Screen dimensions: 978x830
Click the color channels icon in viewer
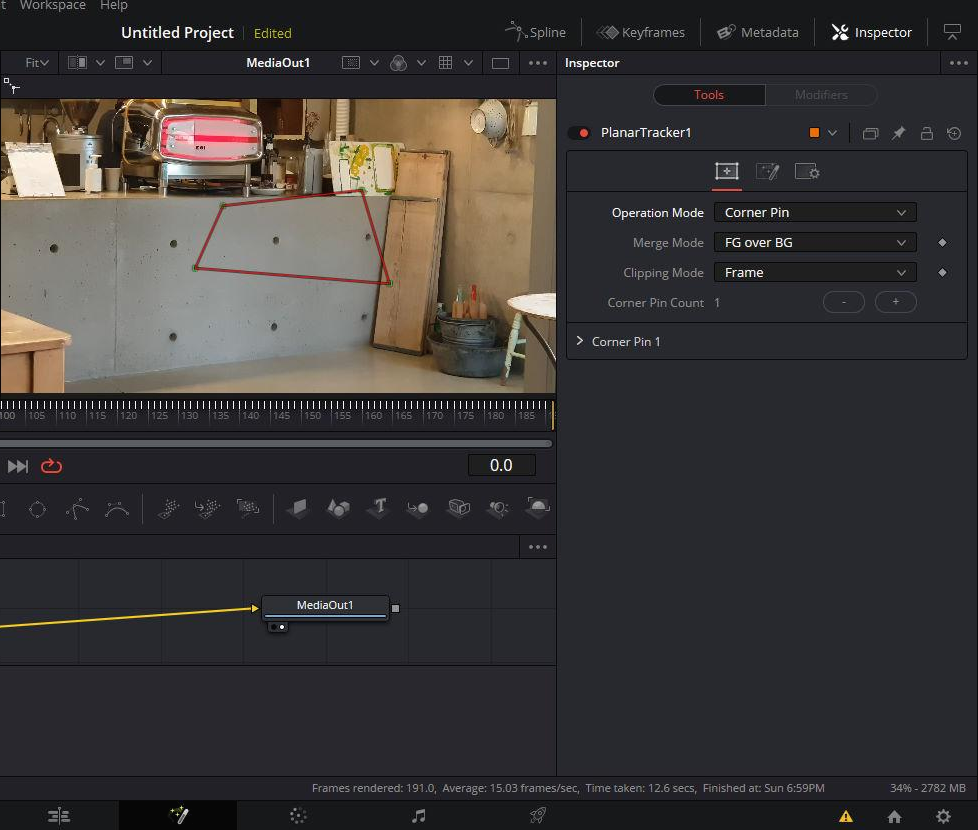tap(398, 63)
